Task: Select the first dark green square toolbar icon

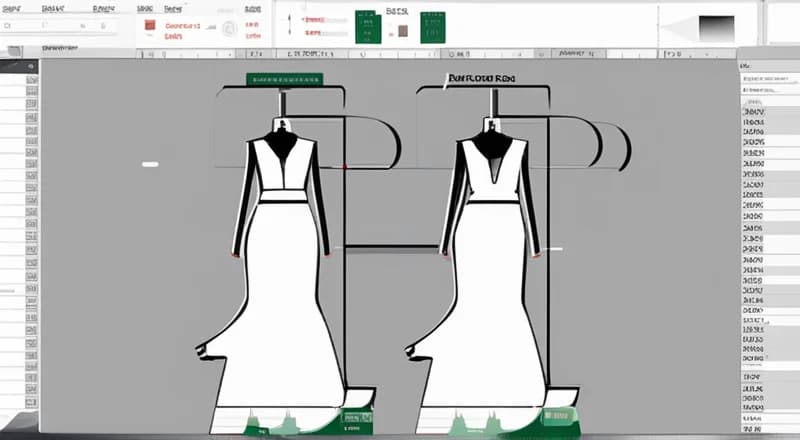Action: click(x=368, y=27)
